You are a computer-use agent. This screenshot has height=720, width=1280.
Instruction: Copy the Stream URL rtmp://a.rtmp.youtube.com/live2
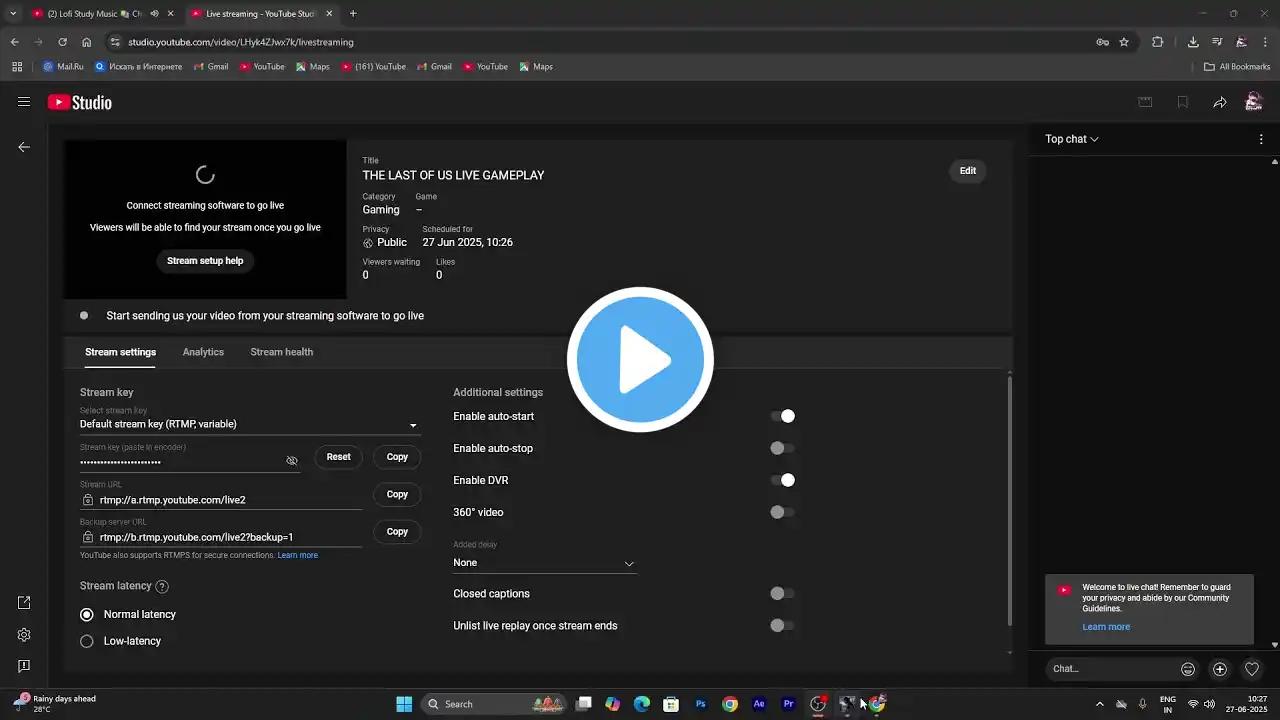tap(397, 494)
